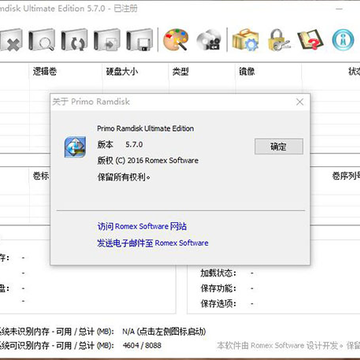Click the disk with arrow toolbar icon
Image resolution: width=360 pixels, height=360 pixels.
click(107, 40)
